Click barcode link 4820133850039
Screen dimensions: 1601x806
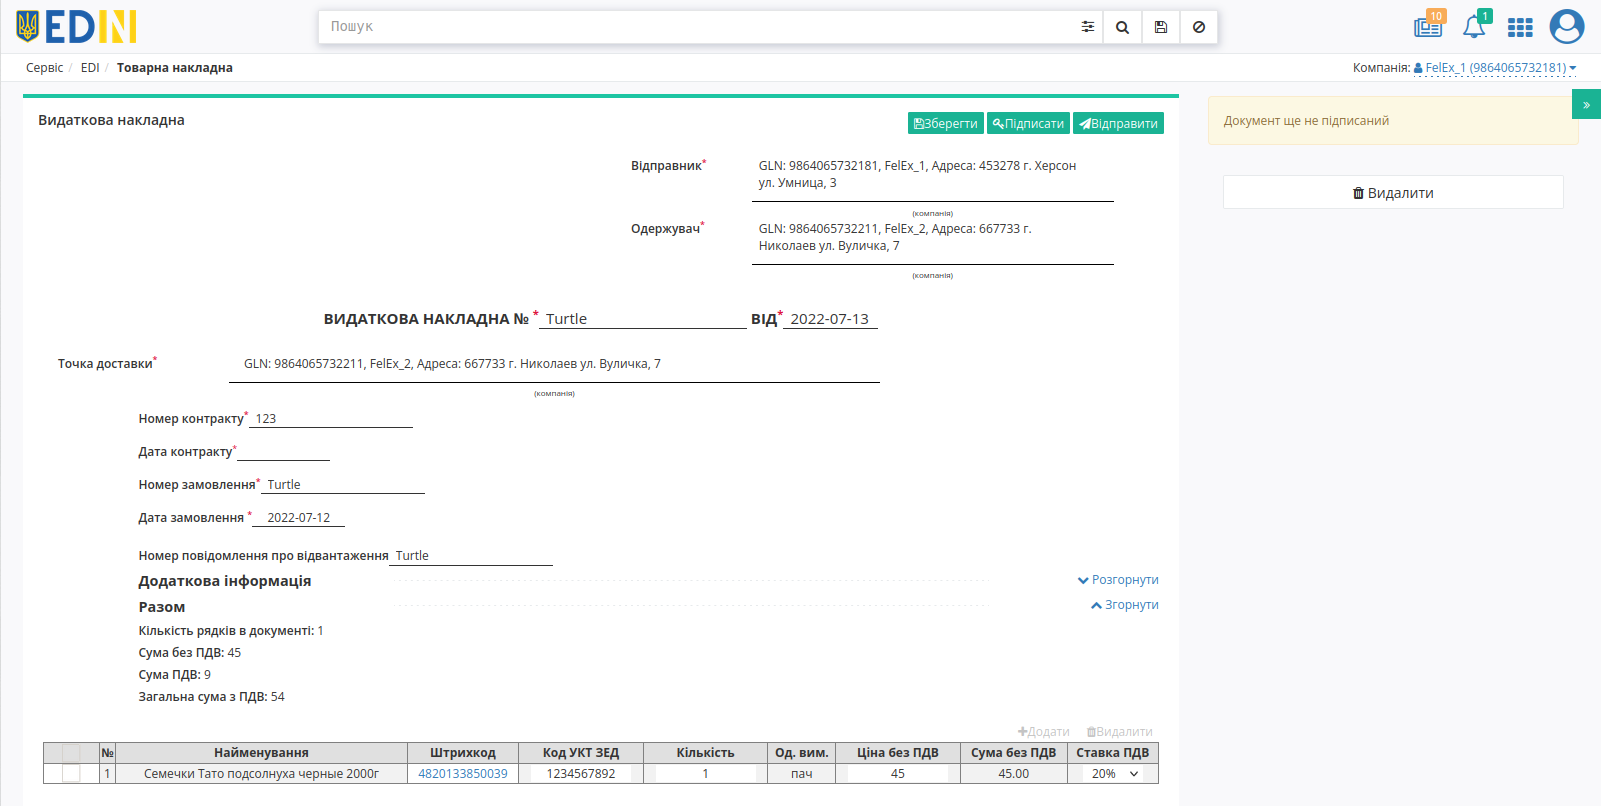463,774
